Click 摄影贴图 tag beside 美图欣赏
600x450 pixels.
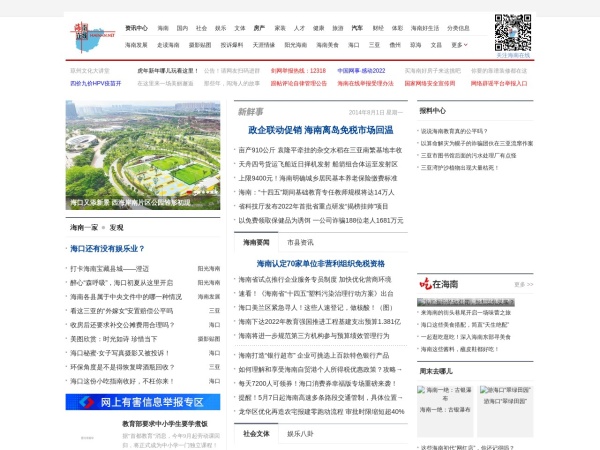(x=209, y=339)
